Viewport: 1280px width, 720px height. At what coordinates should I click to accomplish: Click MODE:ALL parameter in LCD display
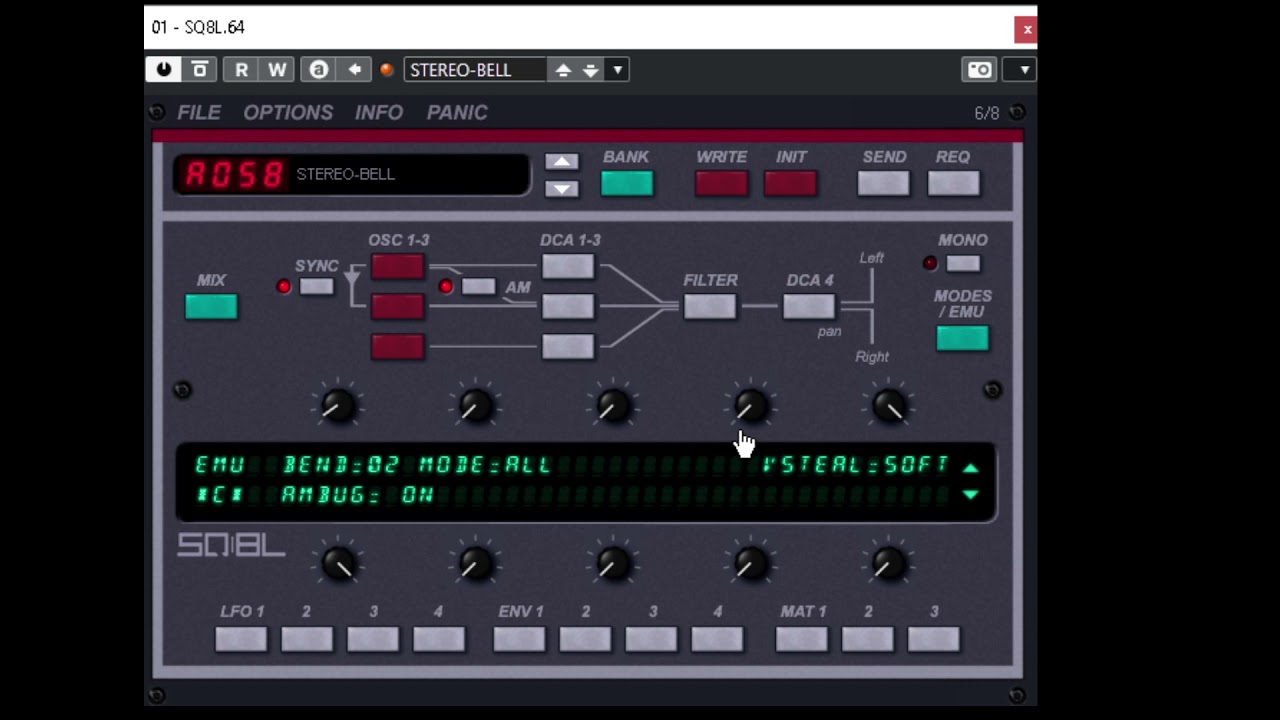point(485,465)
